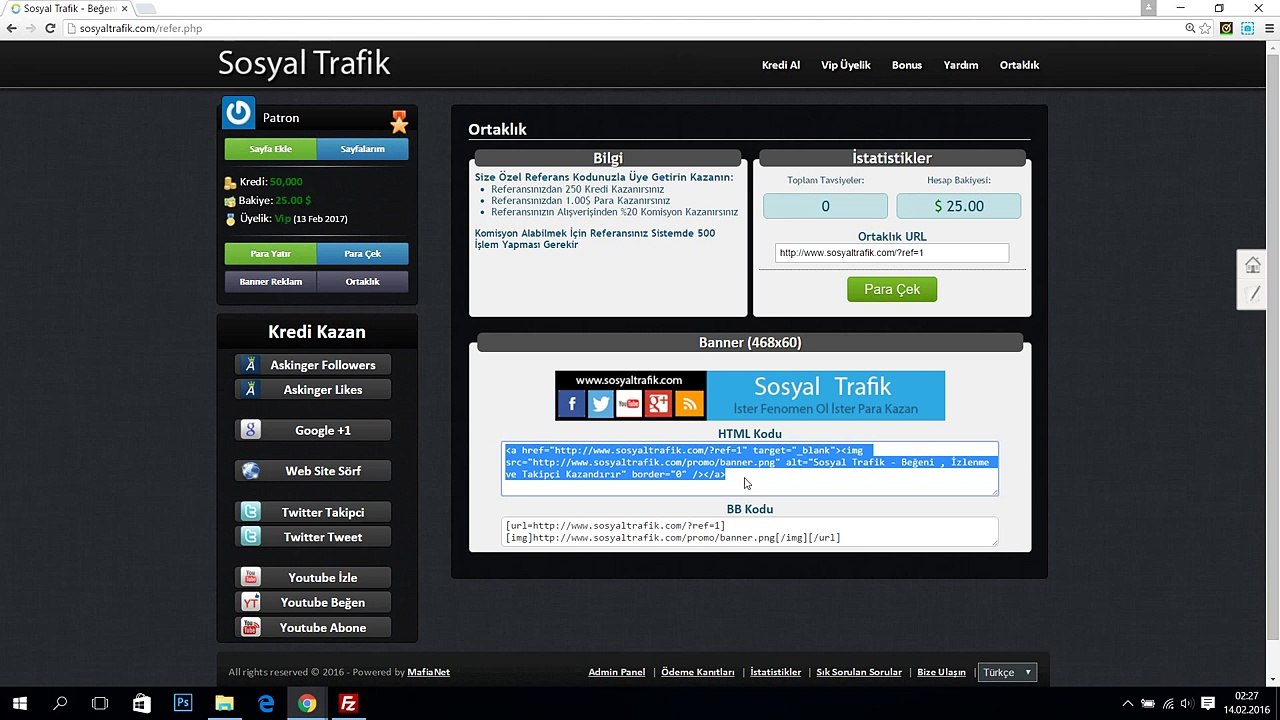Open Youtube Beğen in Kredi Kazan
This screenshot has height=720, width=1280.
coord(313,603)
